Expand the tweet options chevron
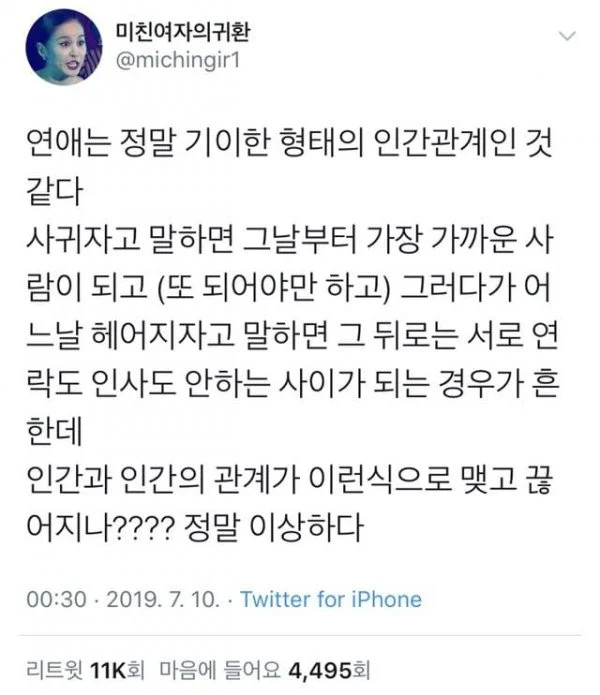This screenshot has height=695, width=600. click(x=568, y=36)
